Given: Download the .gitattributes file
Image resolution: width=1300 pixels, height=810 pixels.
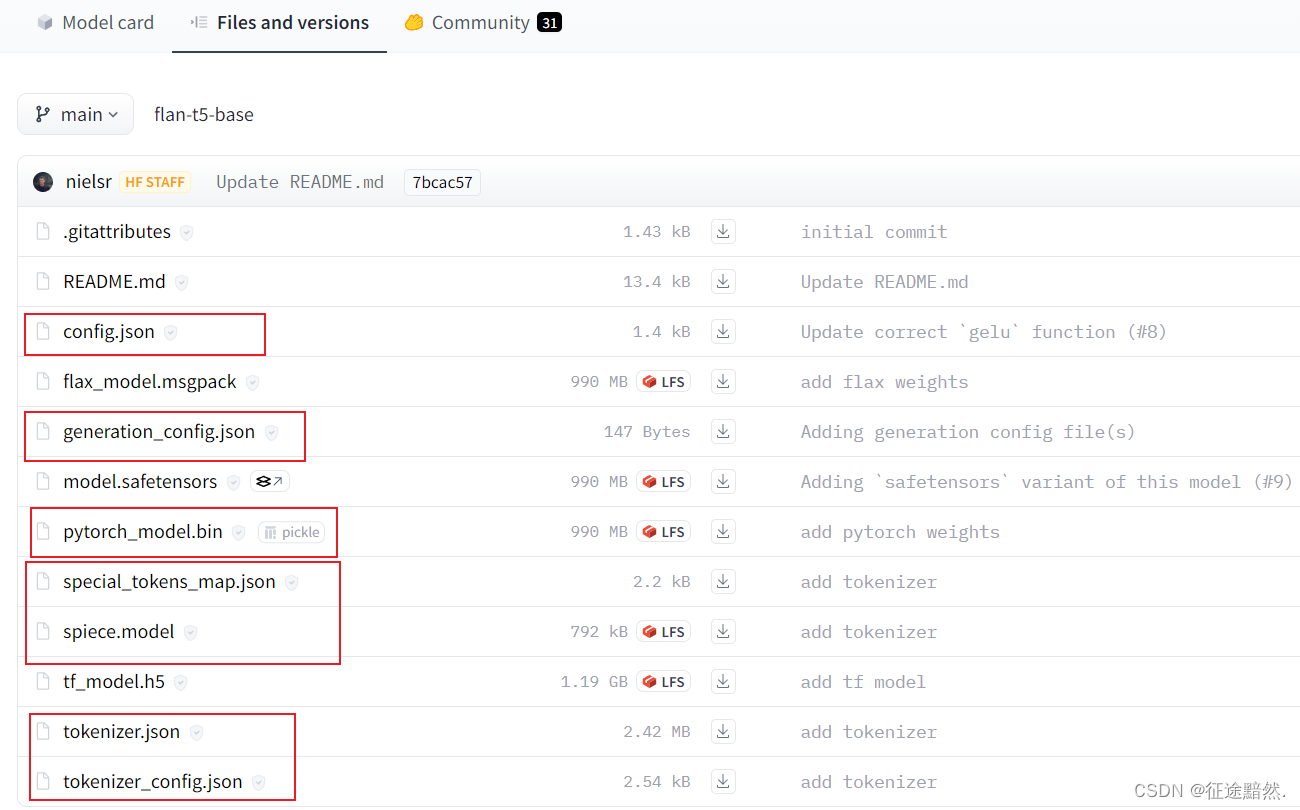Looking at the screenshot, I should [723, 232].
